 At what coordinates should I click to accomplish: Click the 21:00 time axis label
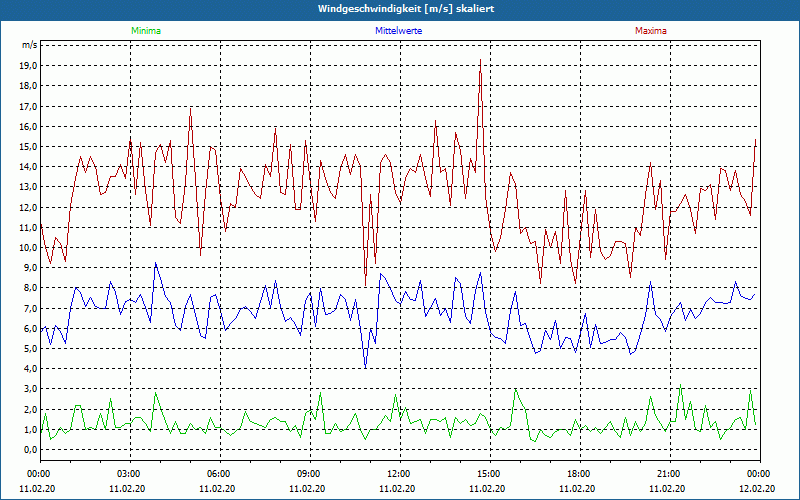[x=670, y=474]
